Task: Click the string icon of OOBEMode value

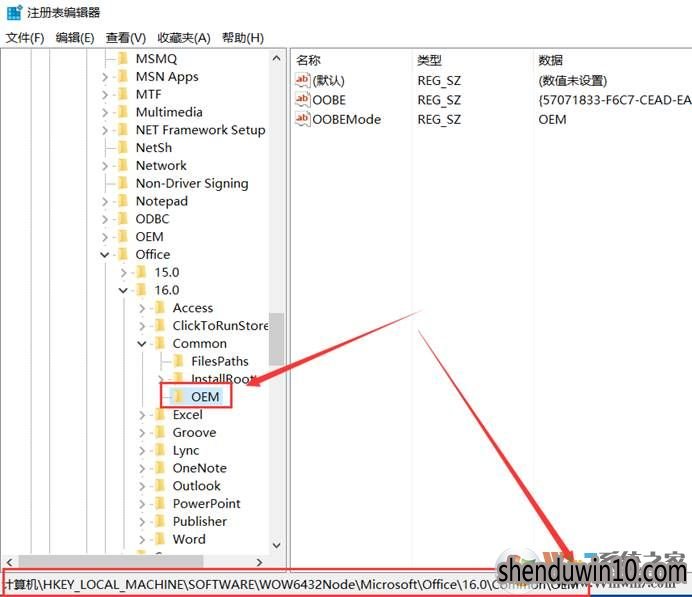Action: click(302, 119)
